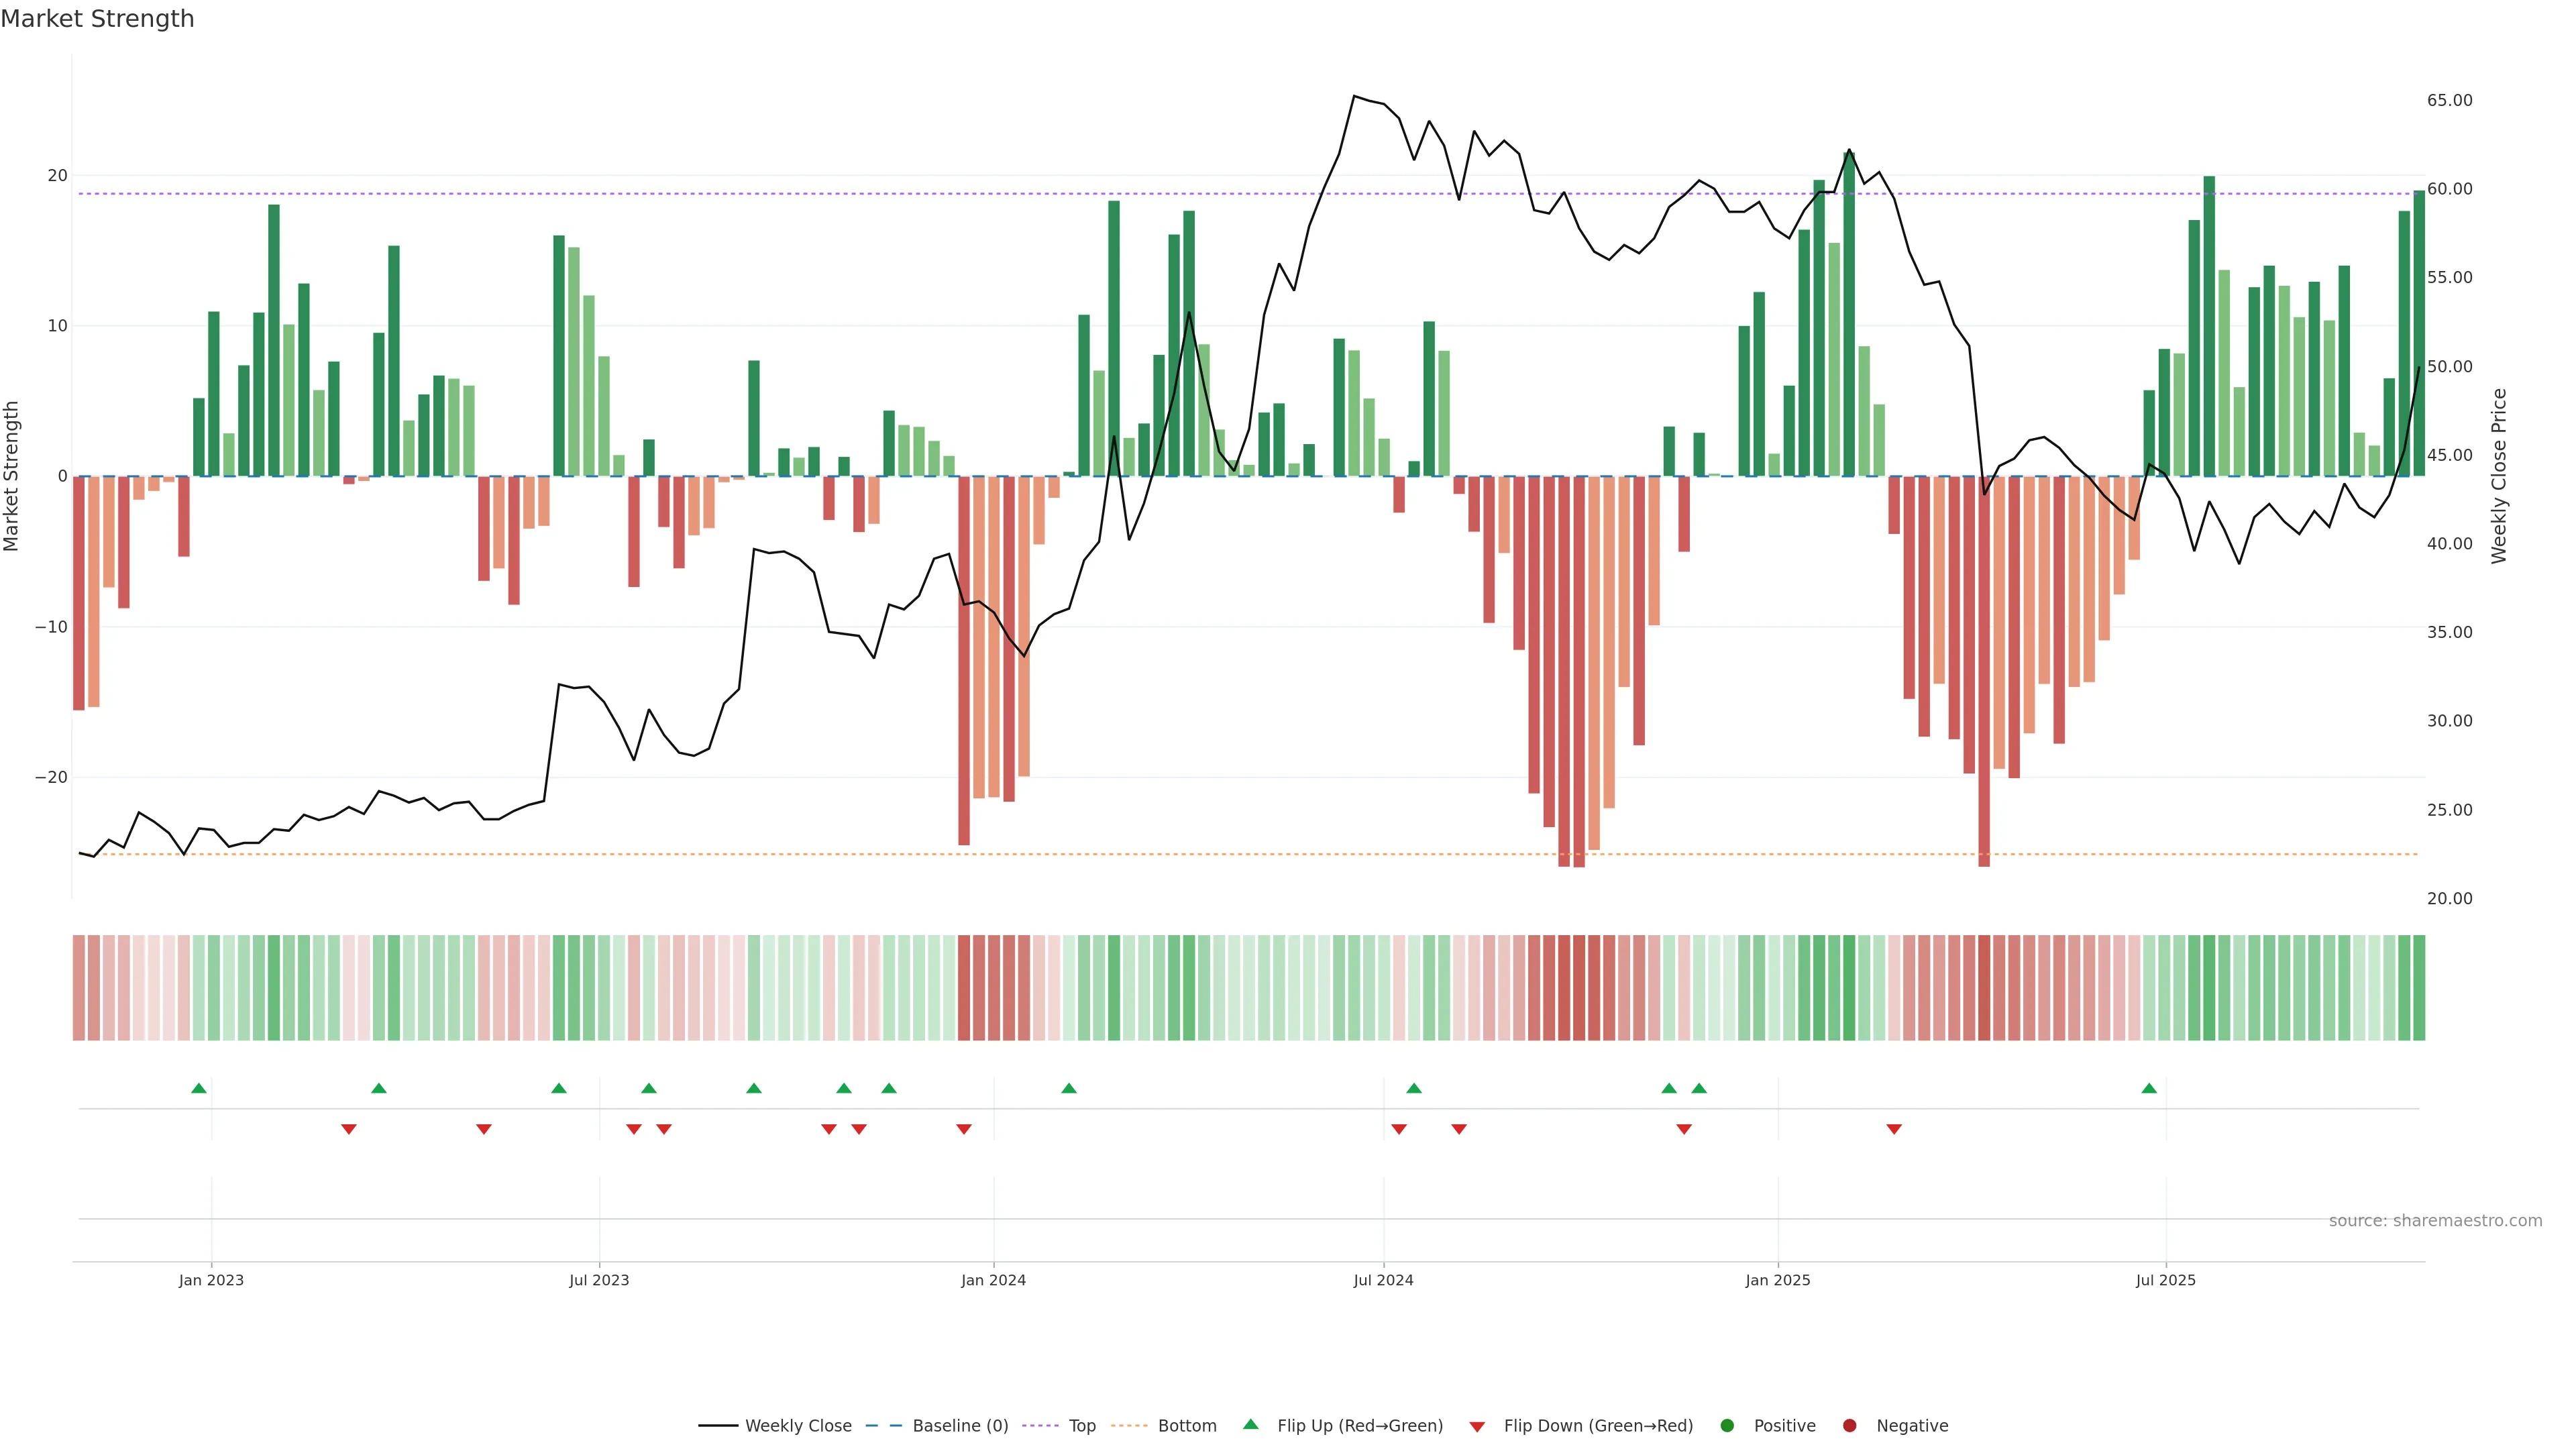Click the last green flip-up triangle near Jul 2025
Screen dimensions: 2576x1449
pos(2149,1088)
